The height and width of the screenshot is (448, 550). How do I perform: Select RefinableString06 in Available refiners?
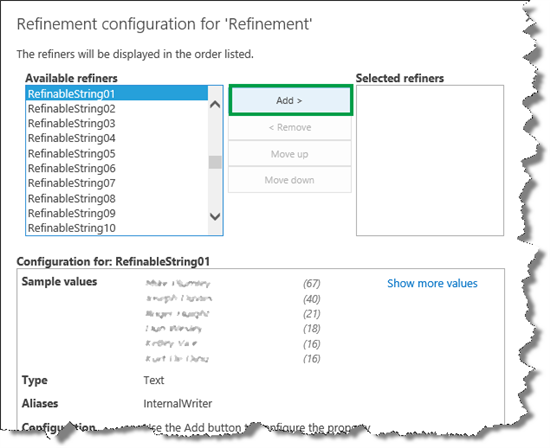[117, 168]
